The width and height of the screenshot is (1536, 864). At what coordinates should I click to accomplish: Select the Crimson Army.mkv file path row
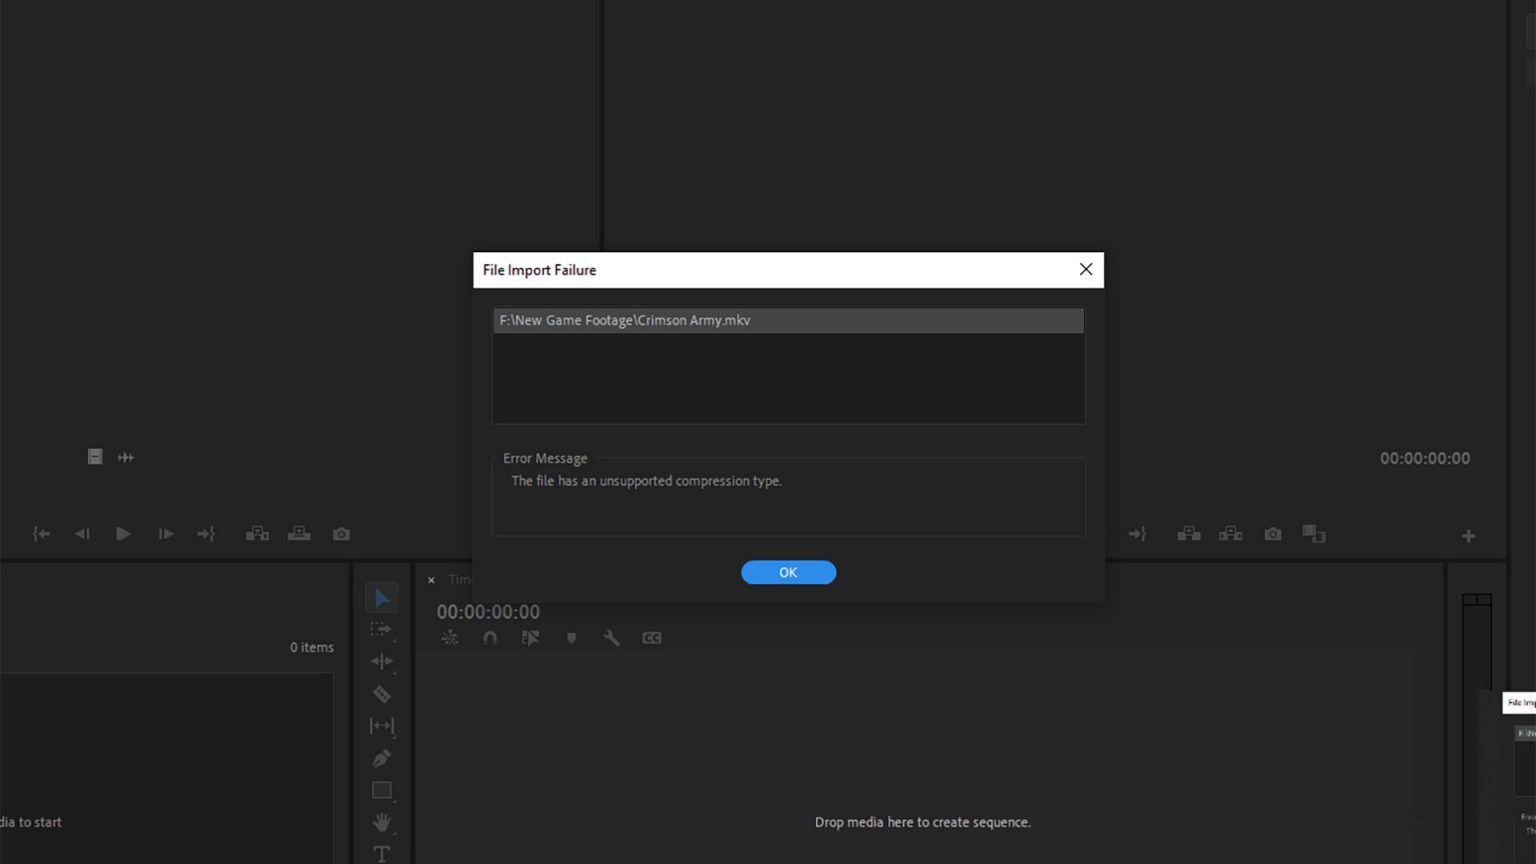coord(788,320)
